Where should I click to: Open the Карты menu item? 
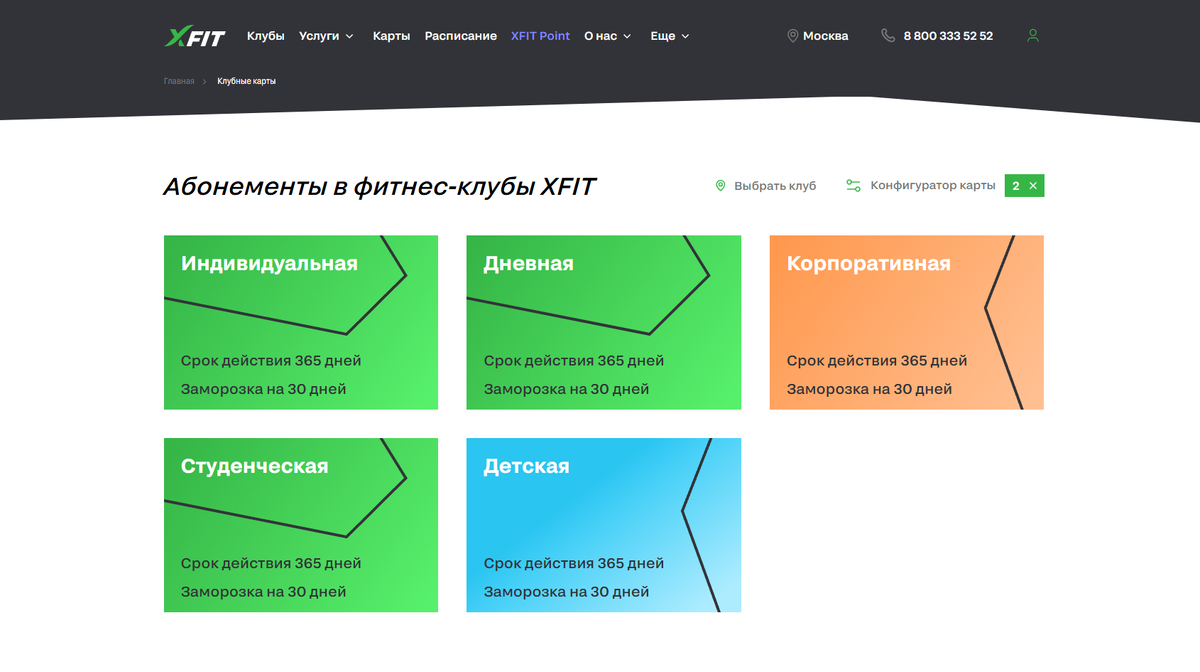coord(392,36)
